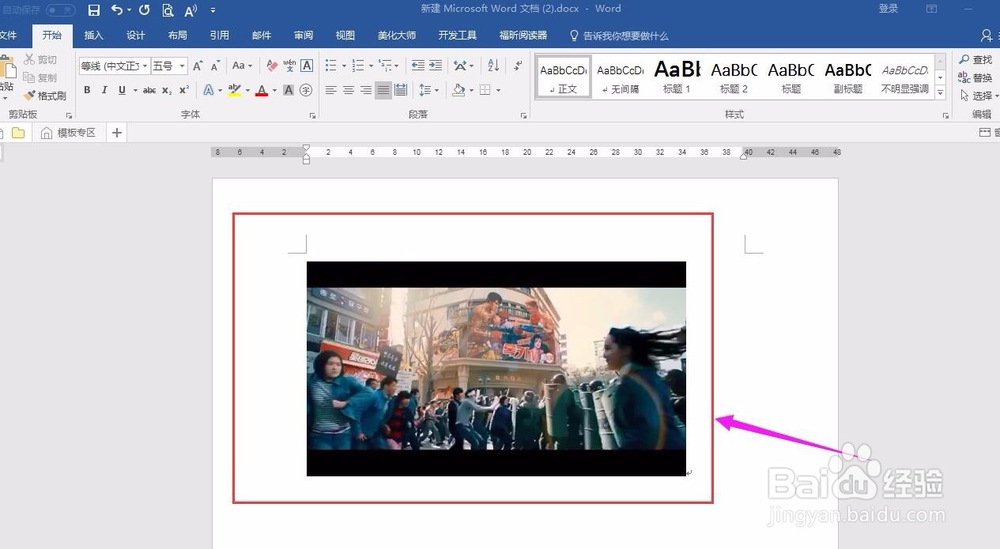Apply the 标题 1 style
This screenshot has width=1000, height=549.
pyautogui.click(x=677, y=77)
